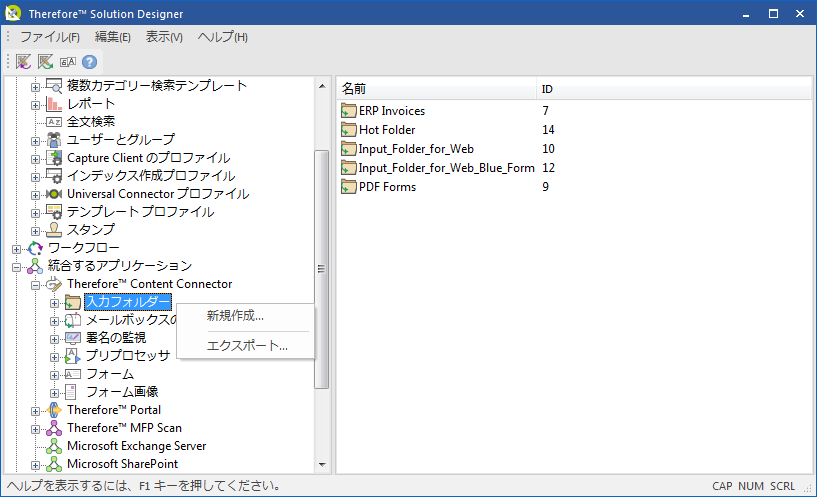
Task: Click the Microsoft Exchange Server icon
Action: 54,446
